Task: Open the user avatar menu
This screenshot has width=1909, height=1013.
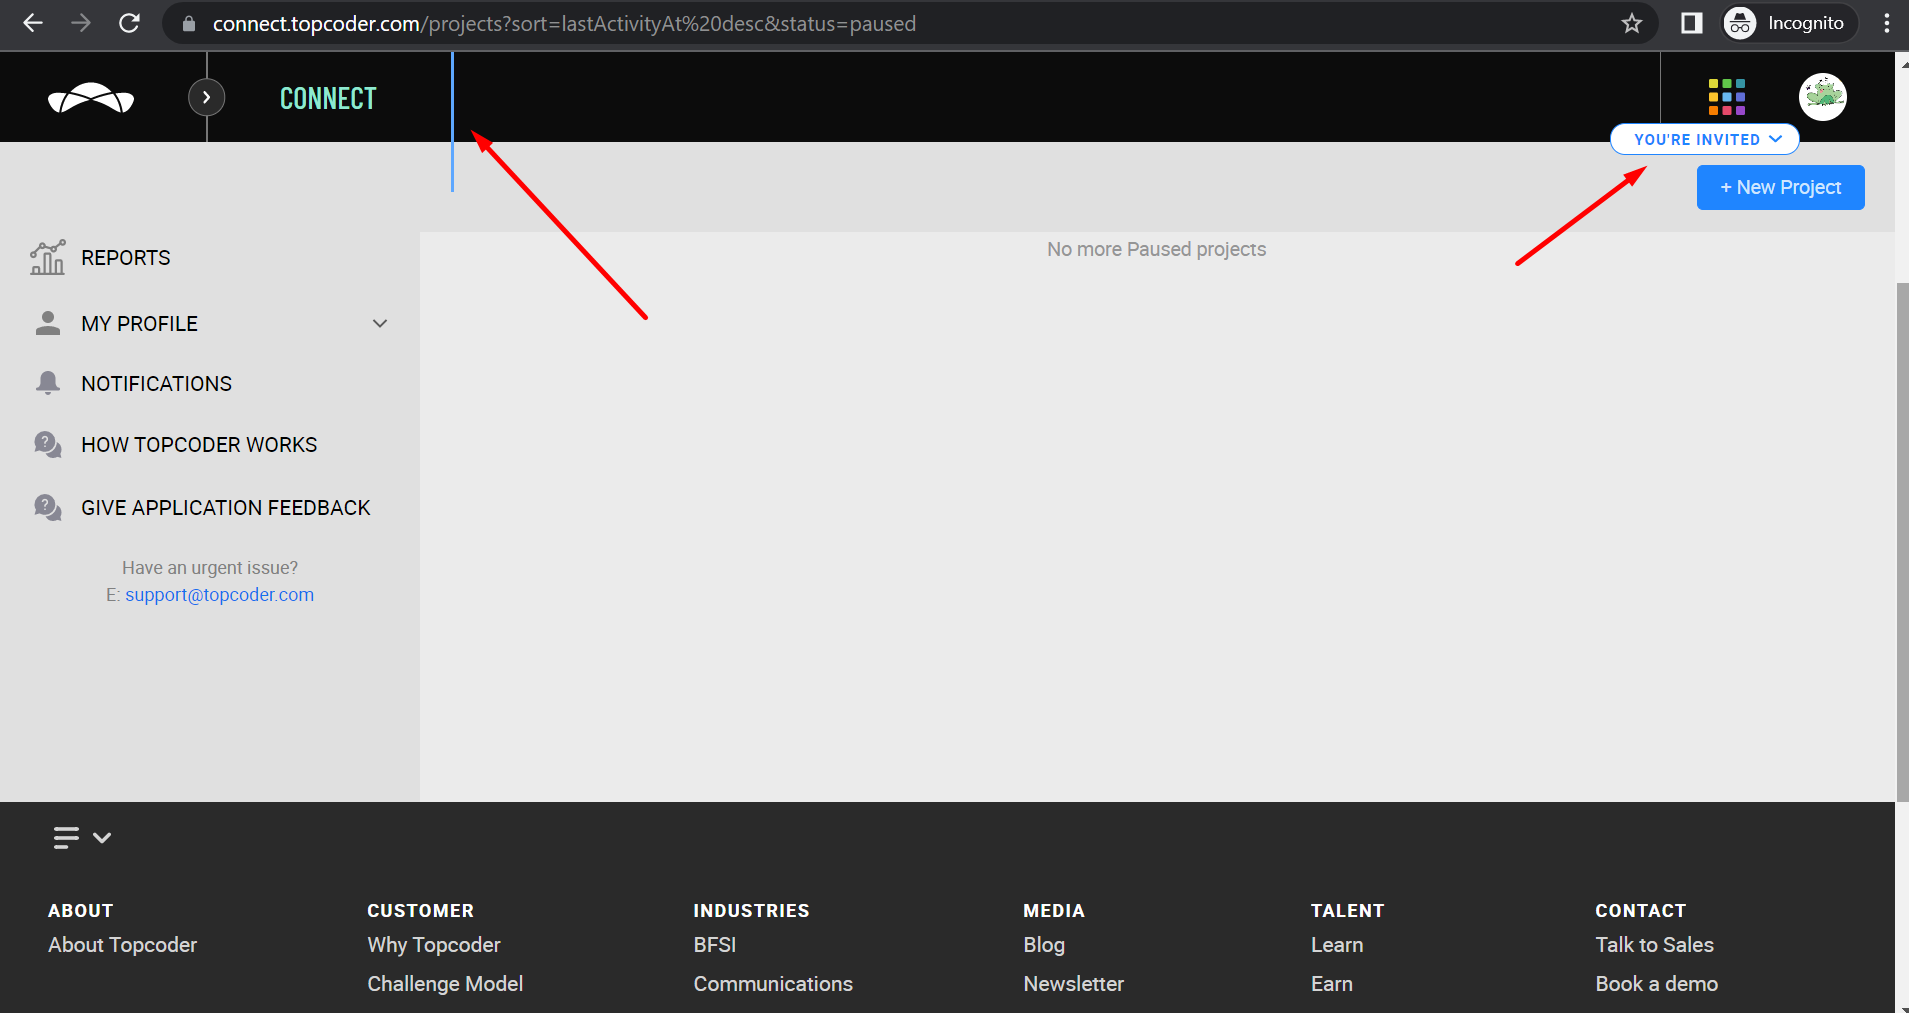Action: click(1823, 97)
